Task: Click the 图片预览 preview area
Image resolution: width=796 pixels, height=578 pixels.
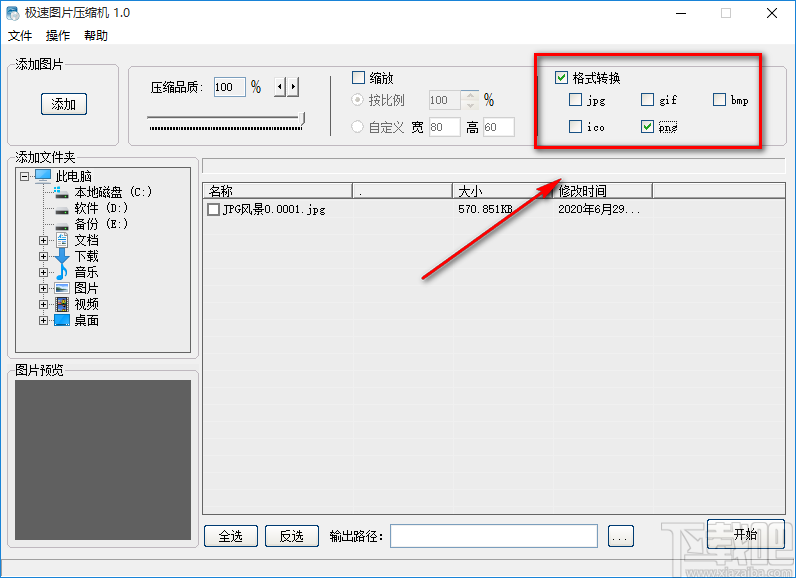Action: (103, 460)
